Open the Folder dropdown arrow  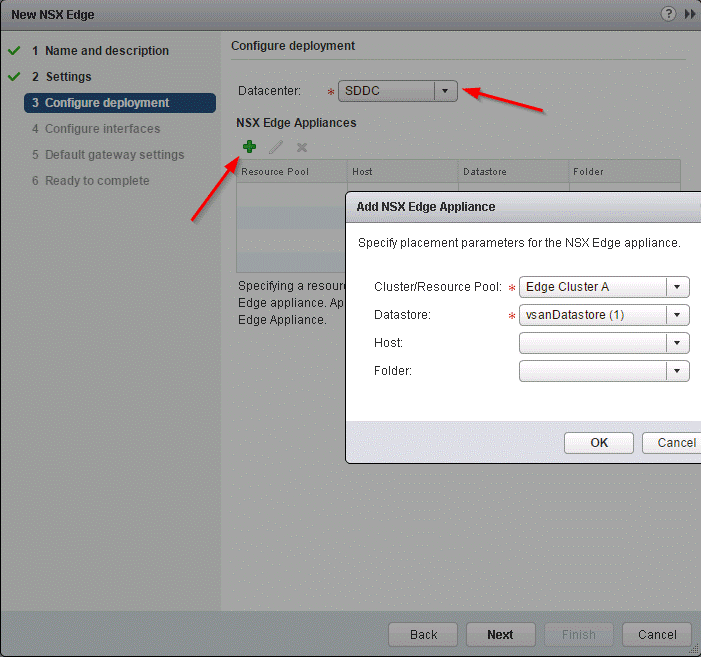tap(679, 371)
